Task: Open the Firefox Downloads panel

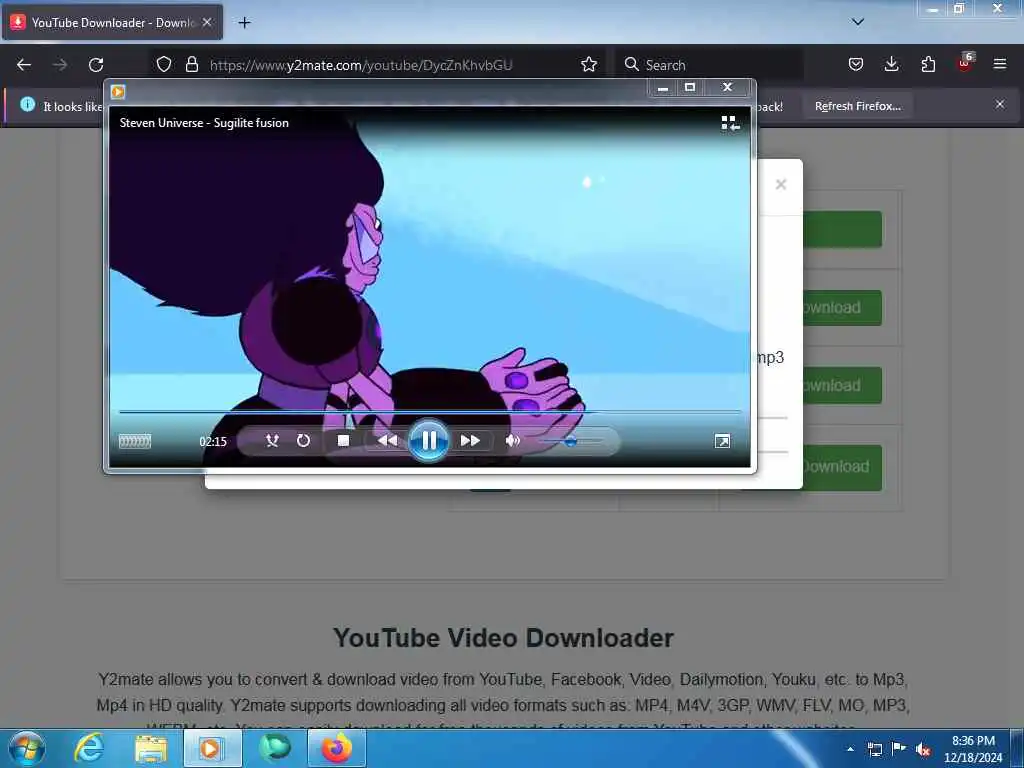Action: click(891, 64)
